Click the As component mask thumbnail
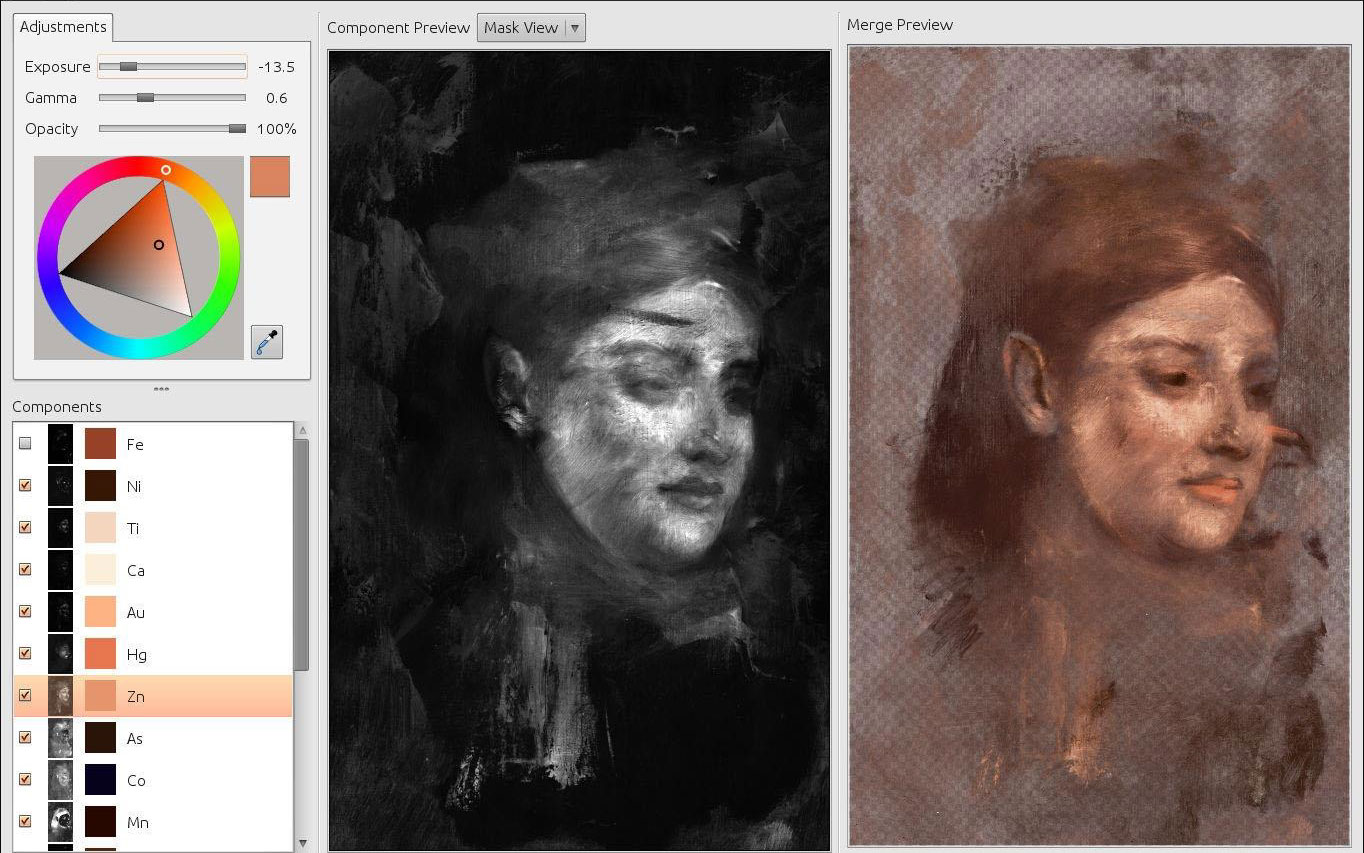The width and height of the screenshot is (1364, 853). (x=61, y=738)
